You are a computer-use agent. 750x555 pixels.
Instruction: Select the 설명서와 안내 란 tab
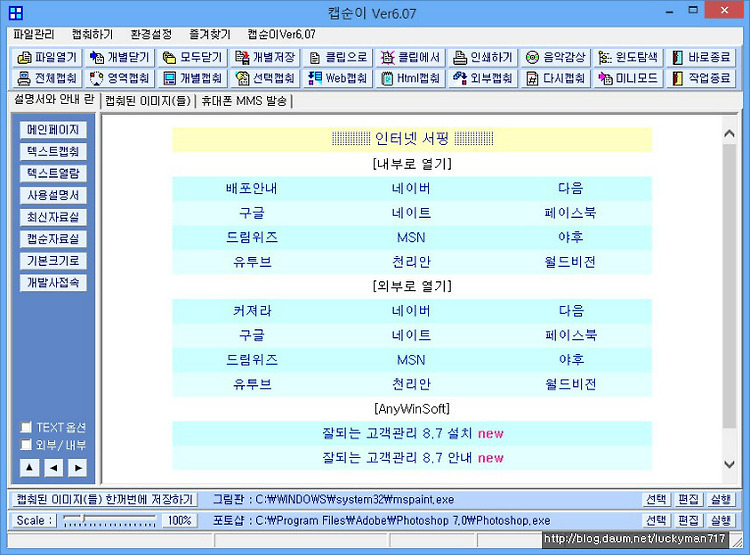[x=54, y=100]
